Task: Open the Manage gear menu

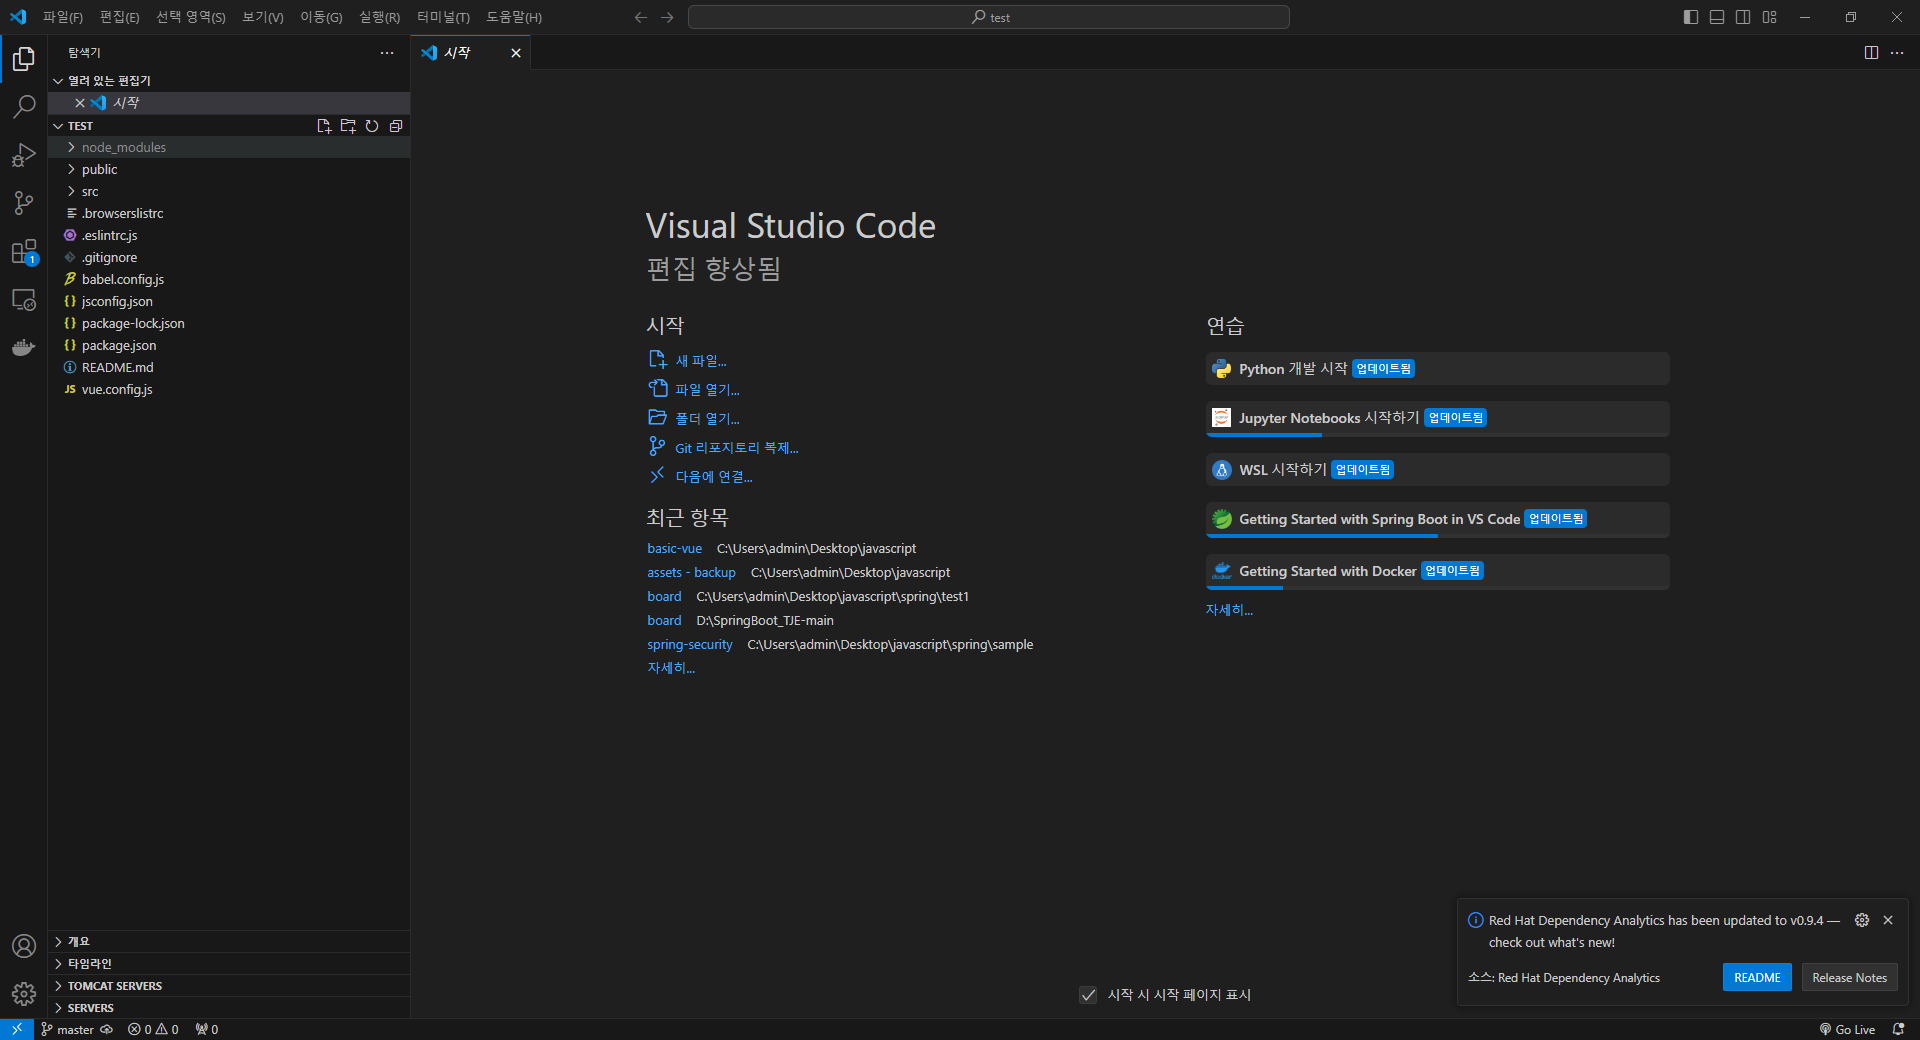Action: coord(24,994)
